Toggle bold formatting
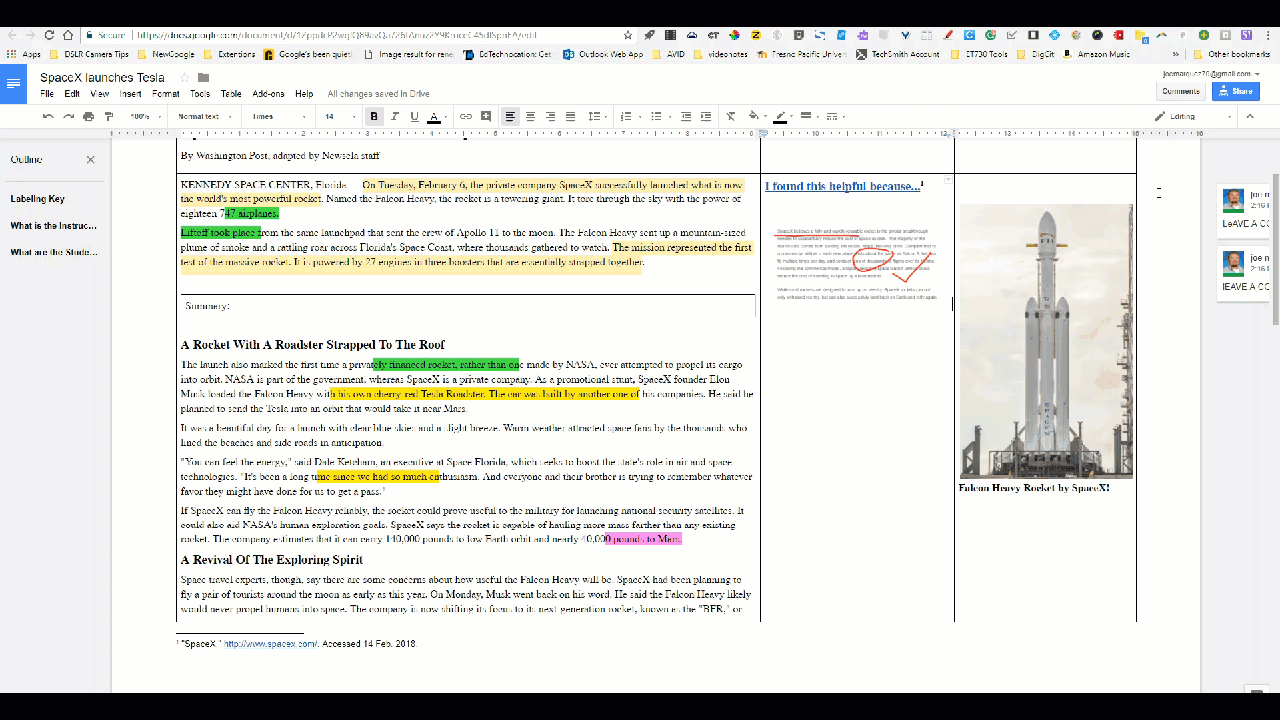Image resolution: width=1280 pixels, height=720 pixels. pos(374,117)
